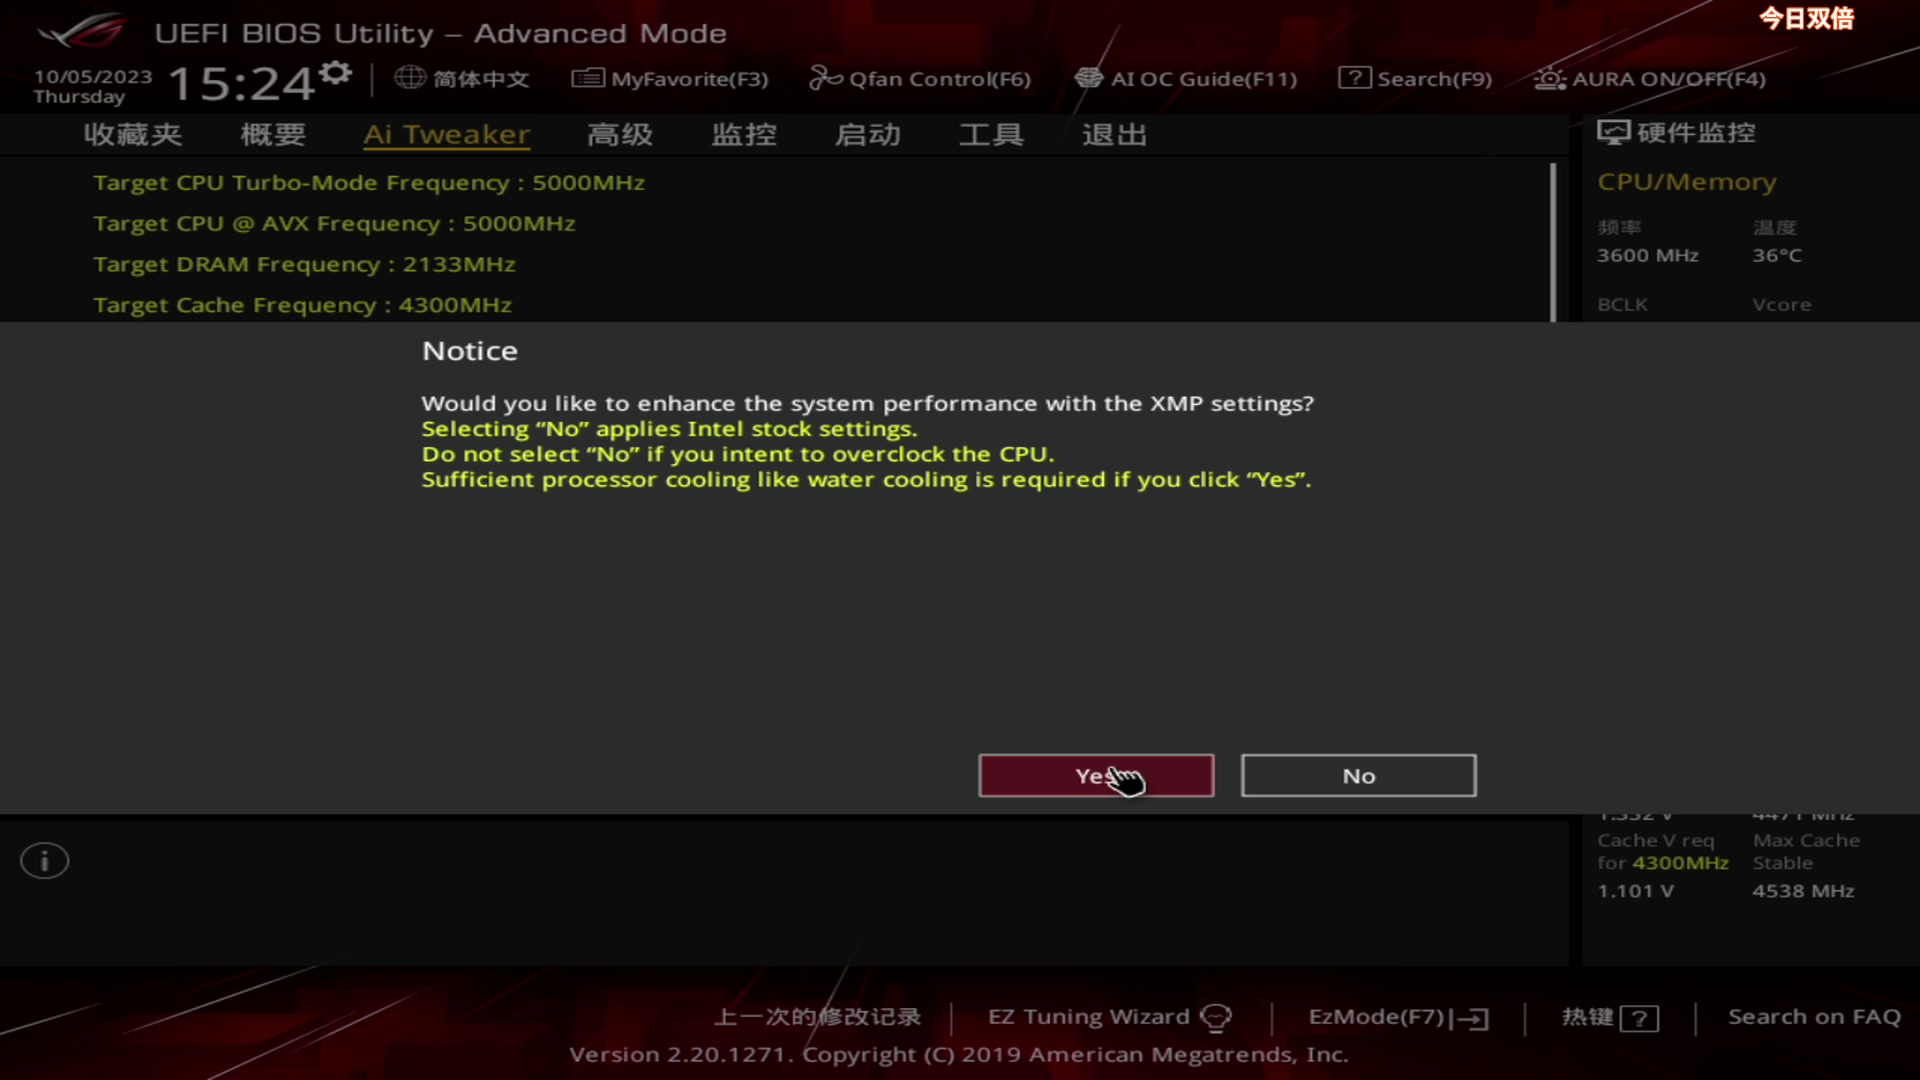Viewport: 1920px width, 1080px height.
Task: Open the 启动 boot tab
Action: tap(868, 134)
